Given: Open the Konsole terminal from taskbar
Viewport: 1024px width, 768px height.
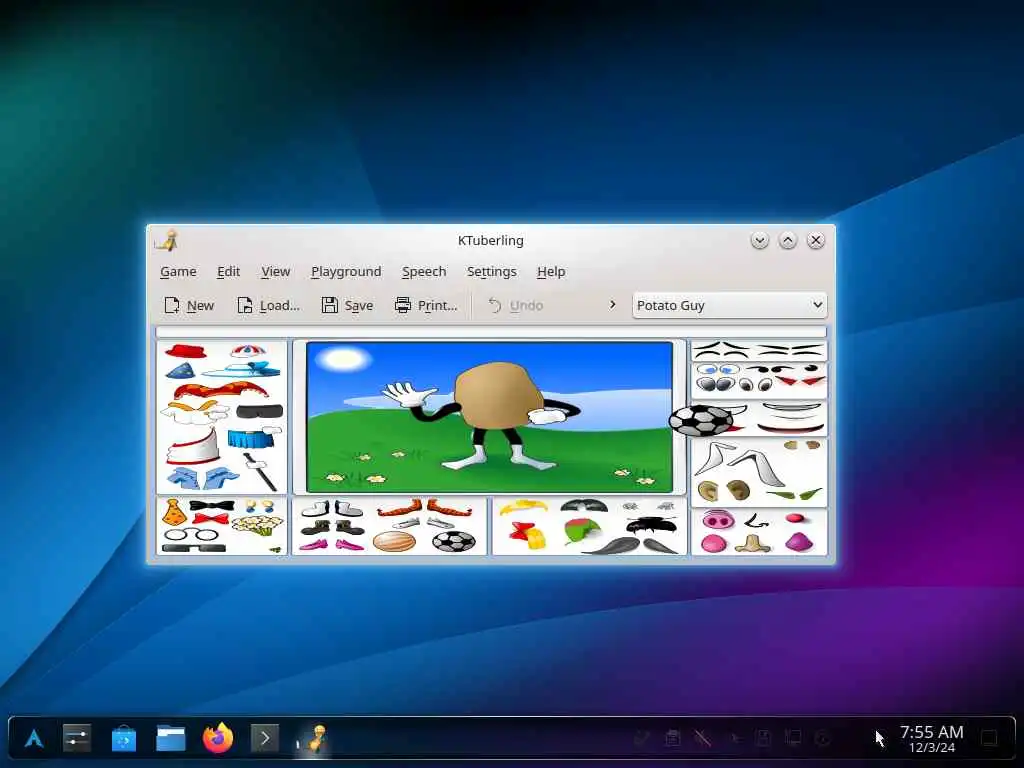Looking at the screenshot, I should pos(265,739).
